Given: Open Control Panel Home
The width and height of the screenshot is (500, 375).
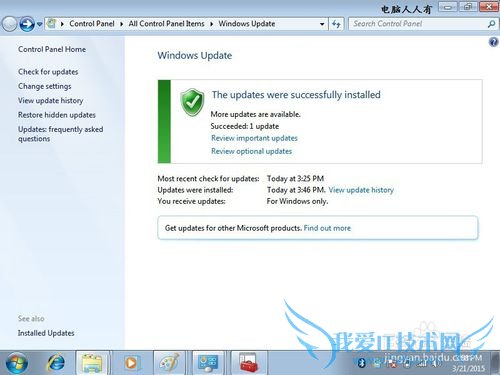Looking at the screenshot, I should pos(52,49).
